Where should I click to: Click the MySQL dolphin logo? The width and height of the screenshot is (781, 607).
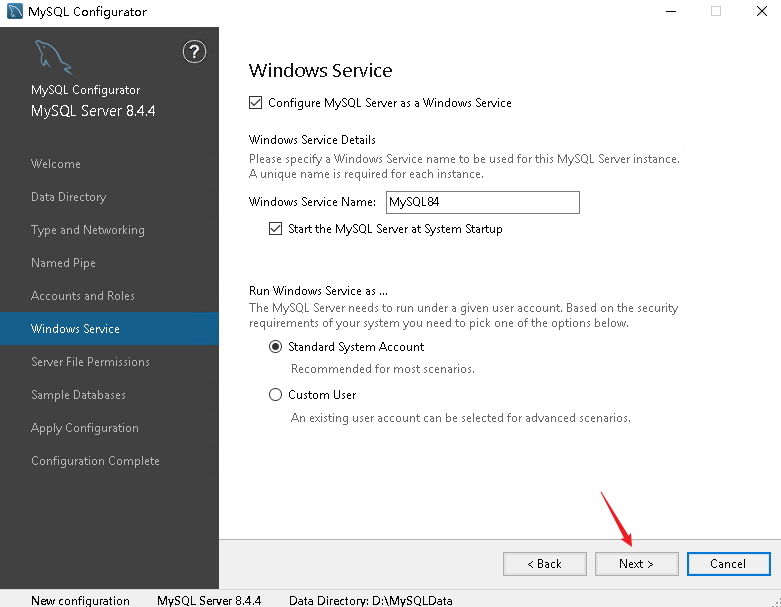pyautogui.click(x=53, y=57)
